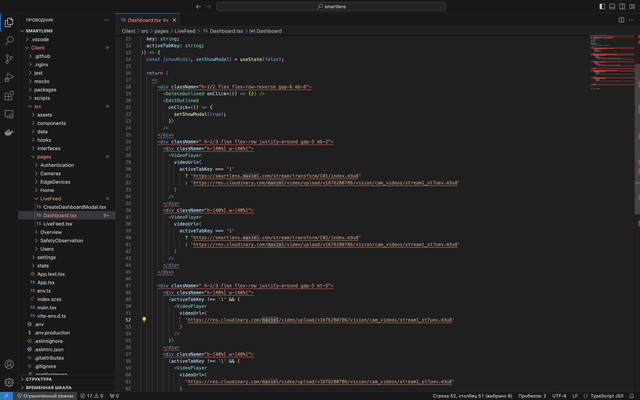Click the Ограниченный режим status button

coord(45,396)
